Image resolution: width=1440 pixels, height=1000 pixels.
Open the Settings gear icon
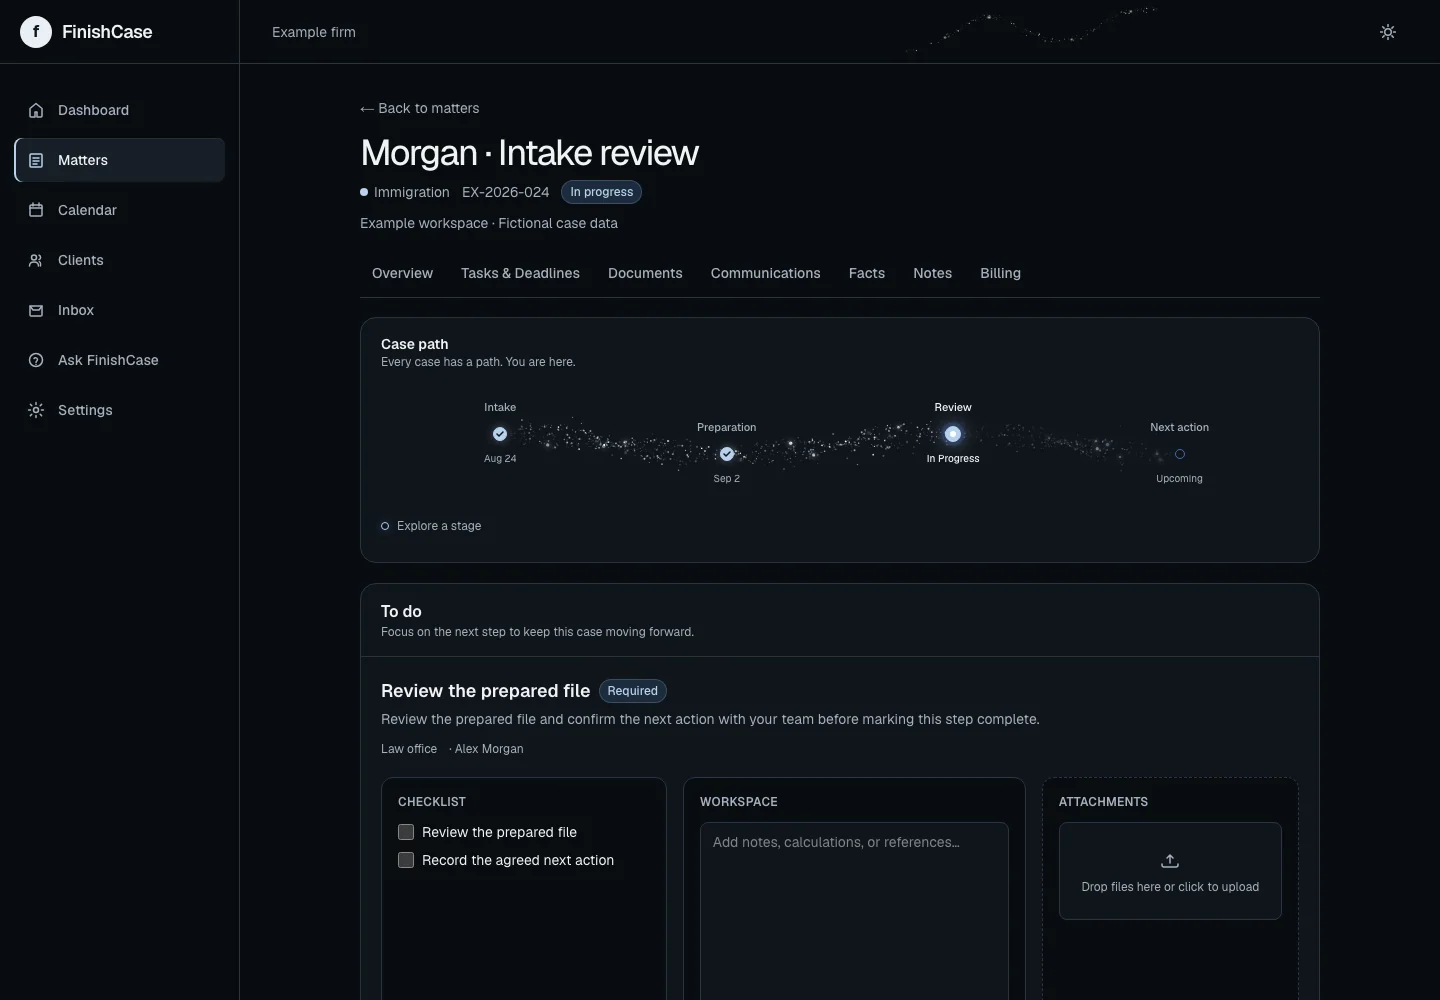(x=36, y=410)
